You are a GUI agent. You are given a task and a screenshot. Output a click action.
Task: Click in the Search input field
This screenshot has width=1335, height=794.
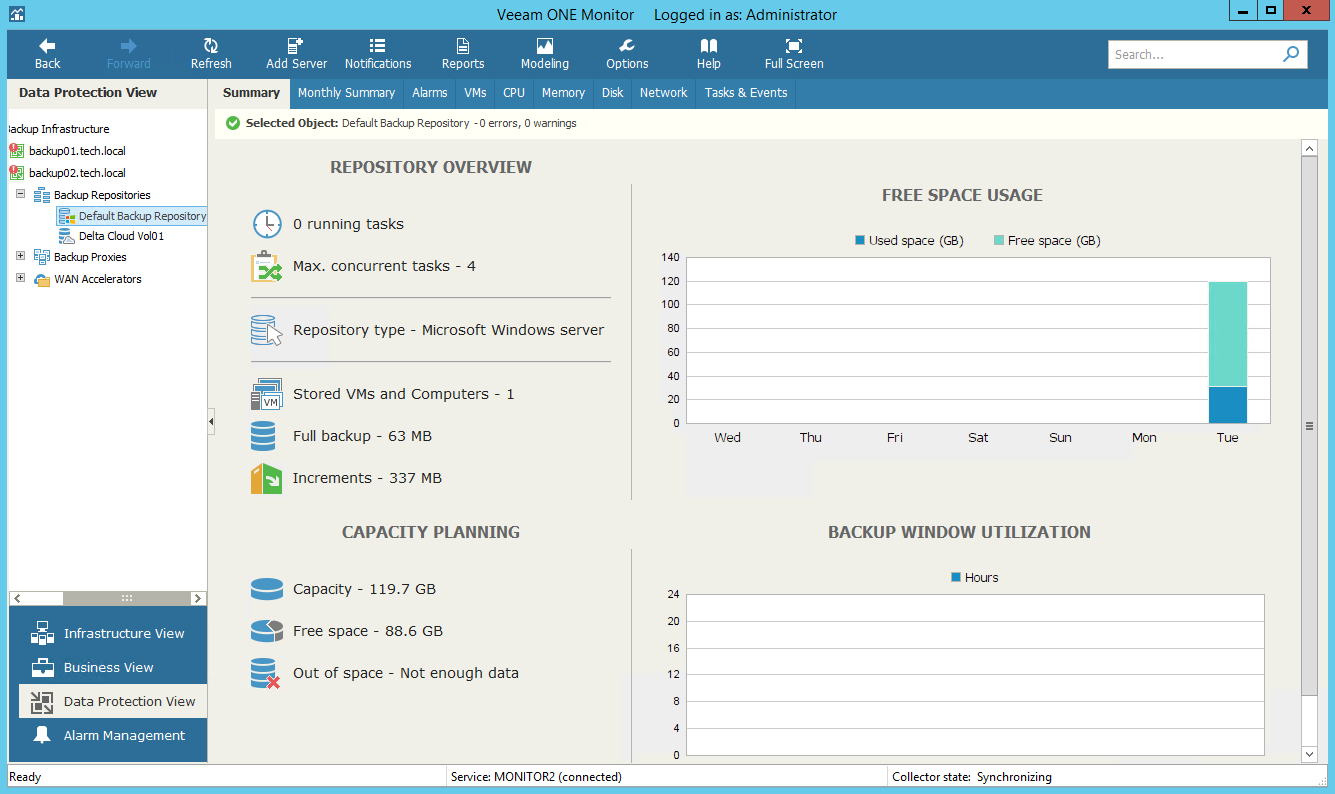1195,54
